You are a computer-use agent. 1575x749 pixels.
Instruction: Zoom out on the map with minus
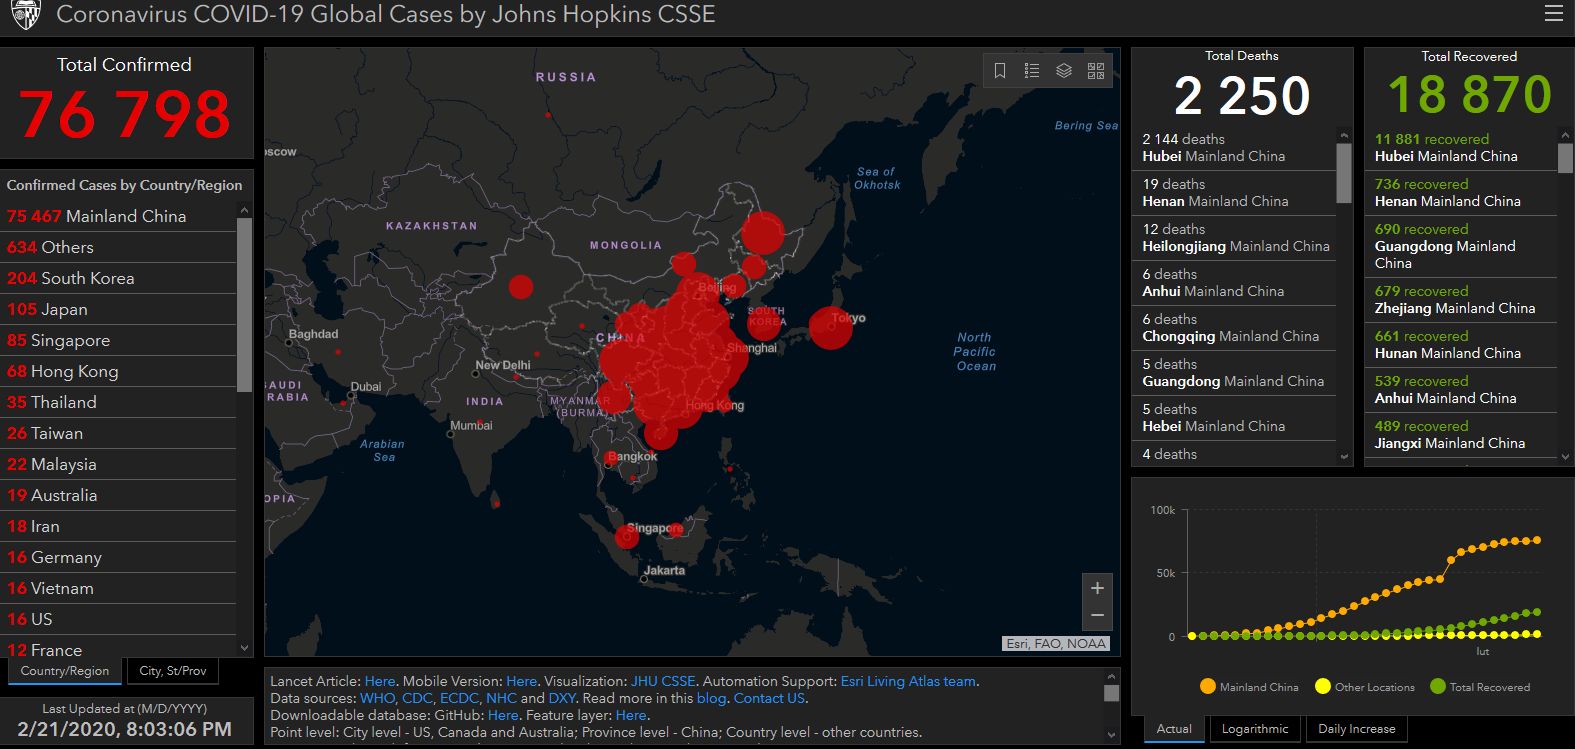(1097, 616)
